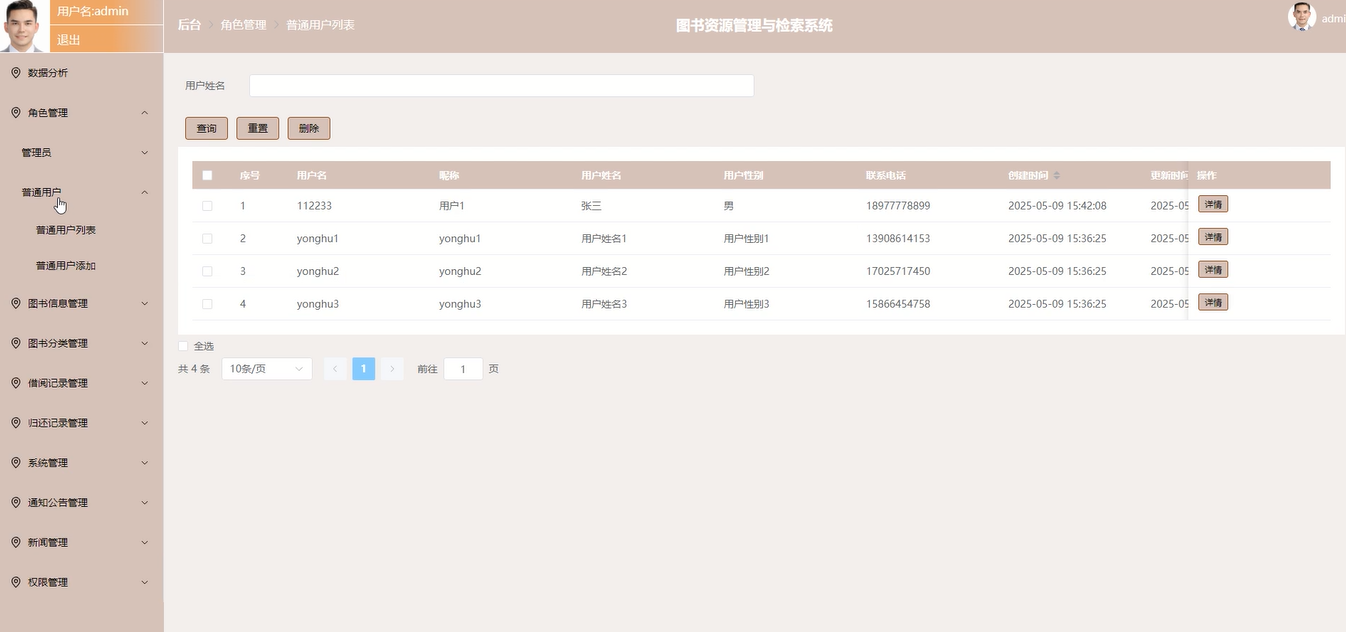Viewport: 1346px width, 632px height.
Task: Go to previous page arrow in pagination
Action: 335,369
